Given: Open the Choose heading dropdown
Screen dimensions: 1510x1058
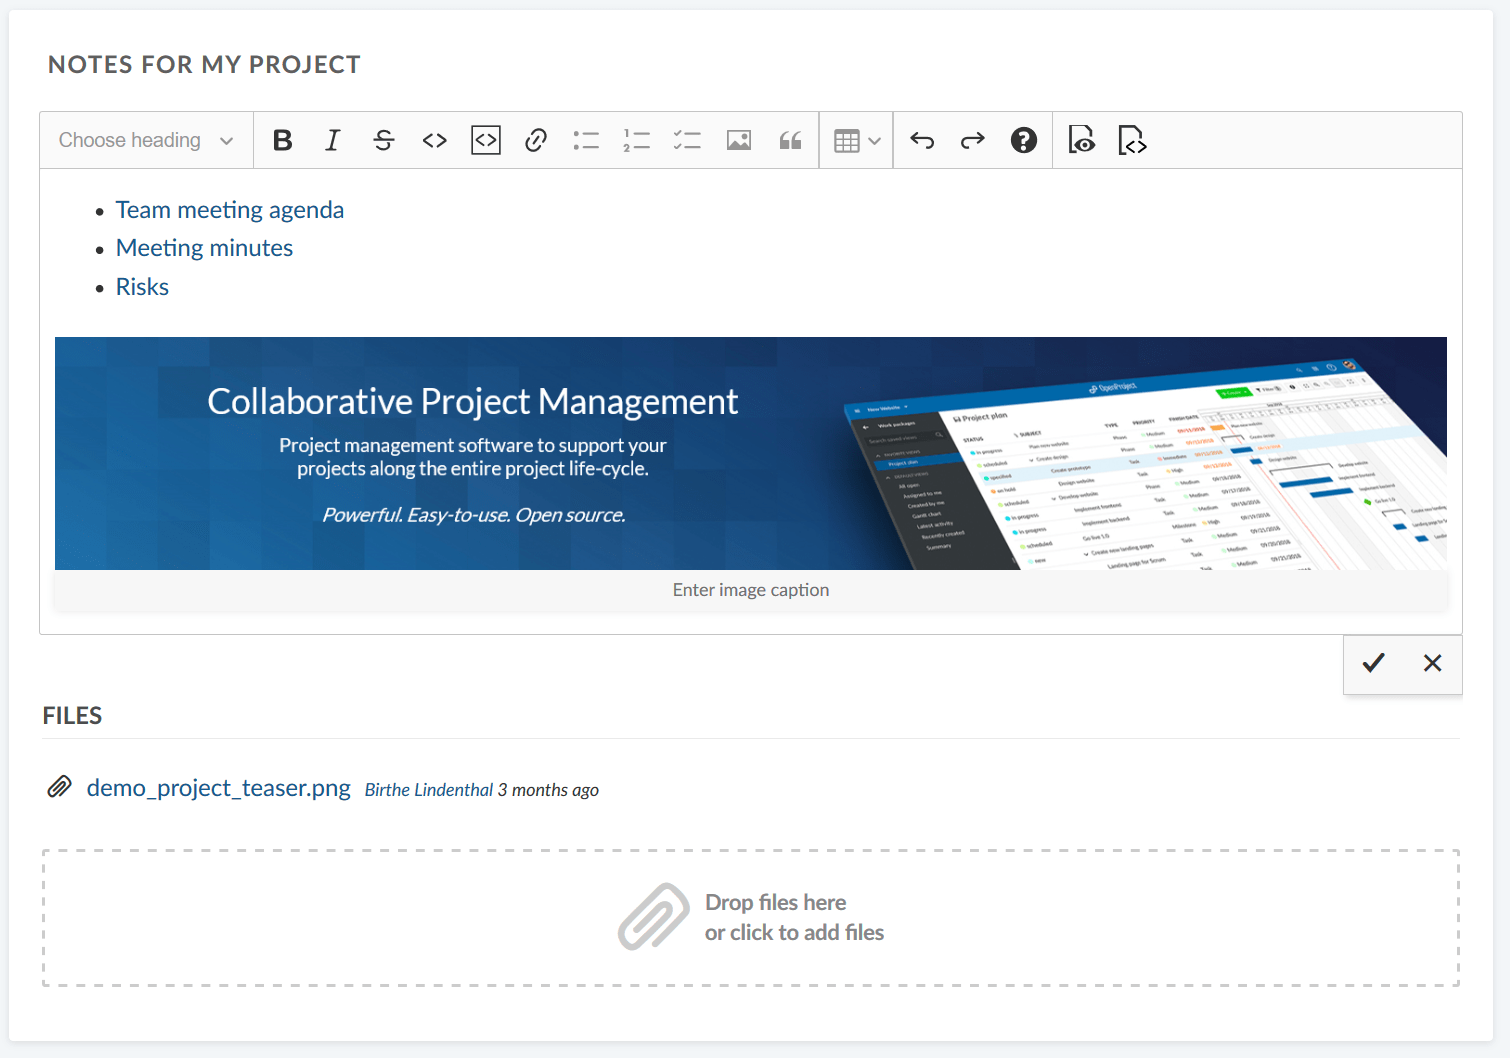Looking at the screenshot, I should 146,140.
